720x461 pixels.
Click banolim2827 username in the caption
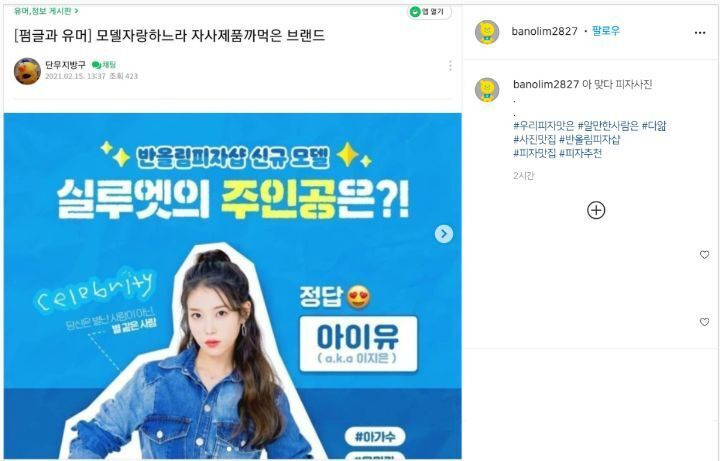(546, 84)
